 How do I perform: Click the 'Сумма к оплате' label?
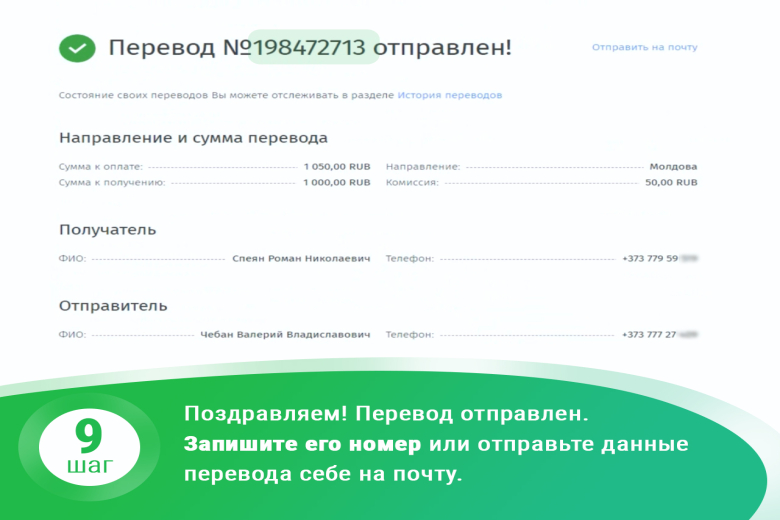point(100,167)
